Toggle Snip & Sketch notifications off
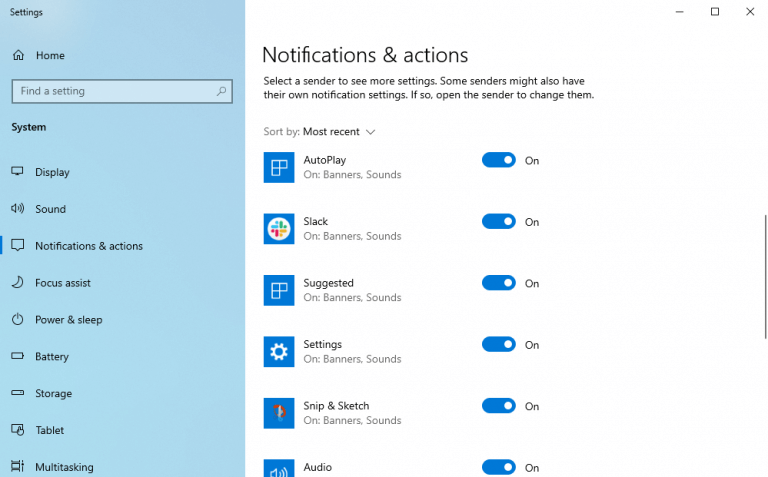 click(499, 406)
